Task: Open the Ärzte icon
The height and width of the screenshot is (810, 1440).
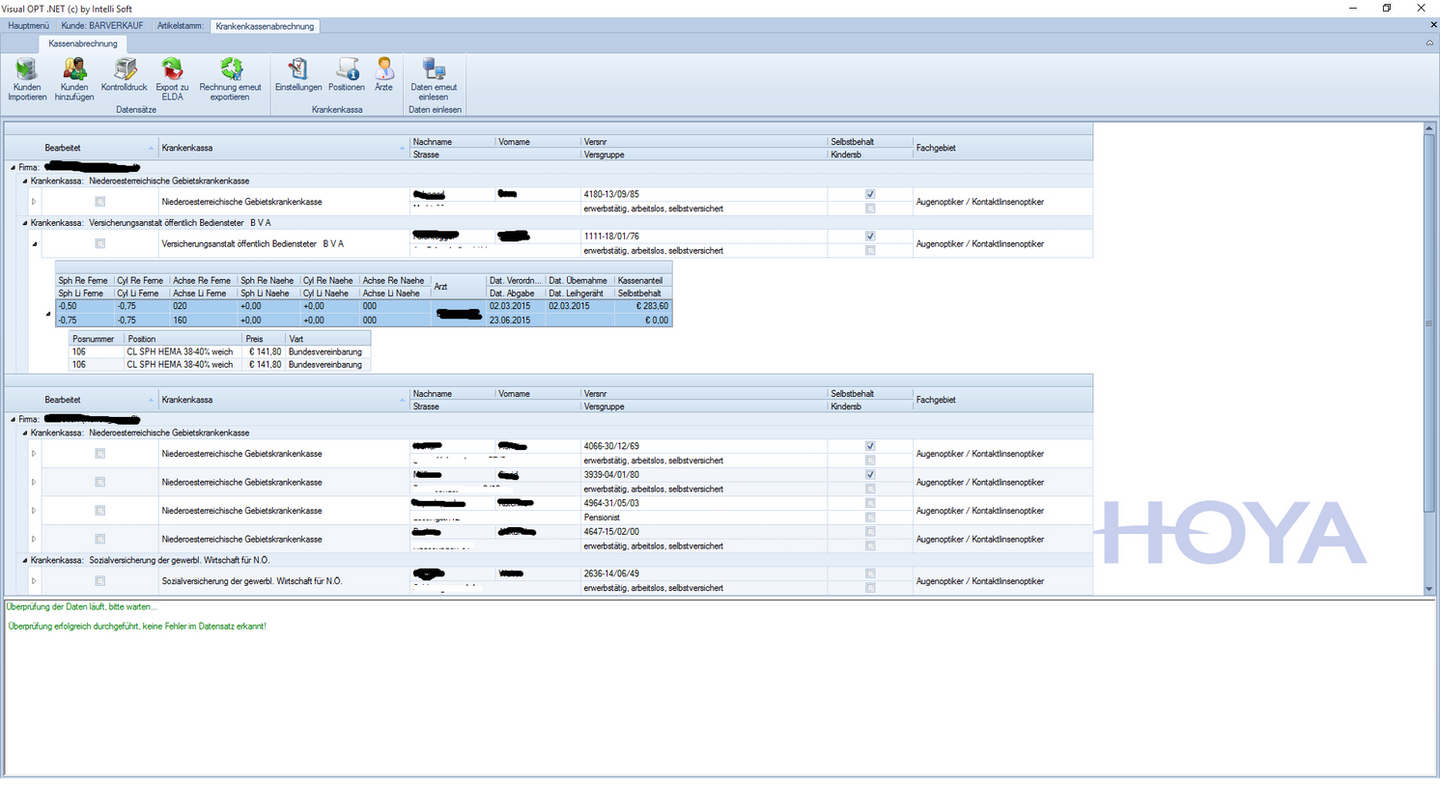Action: (384, 75)
